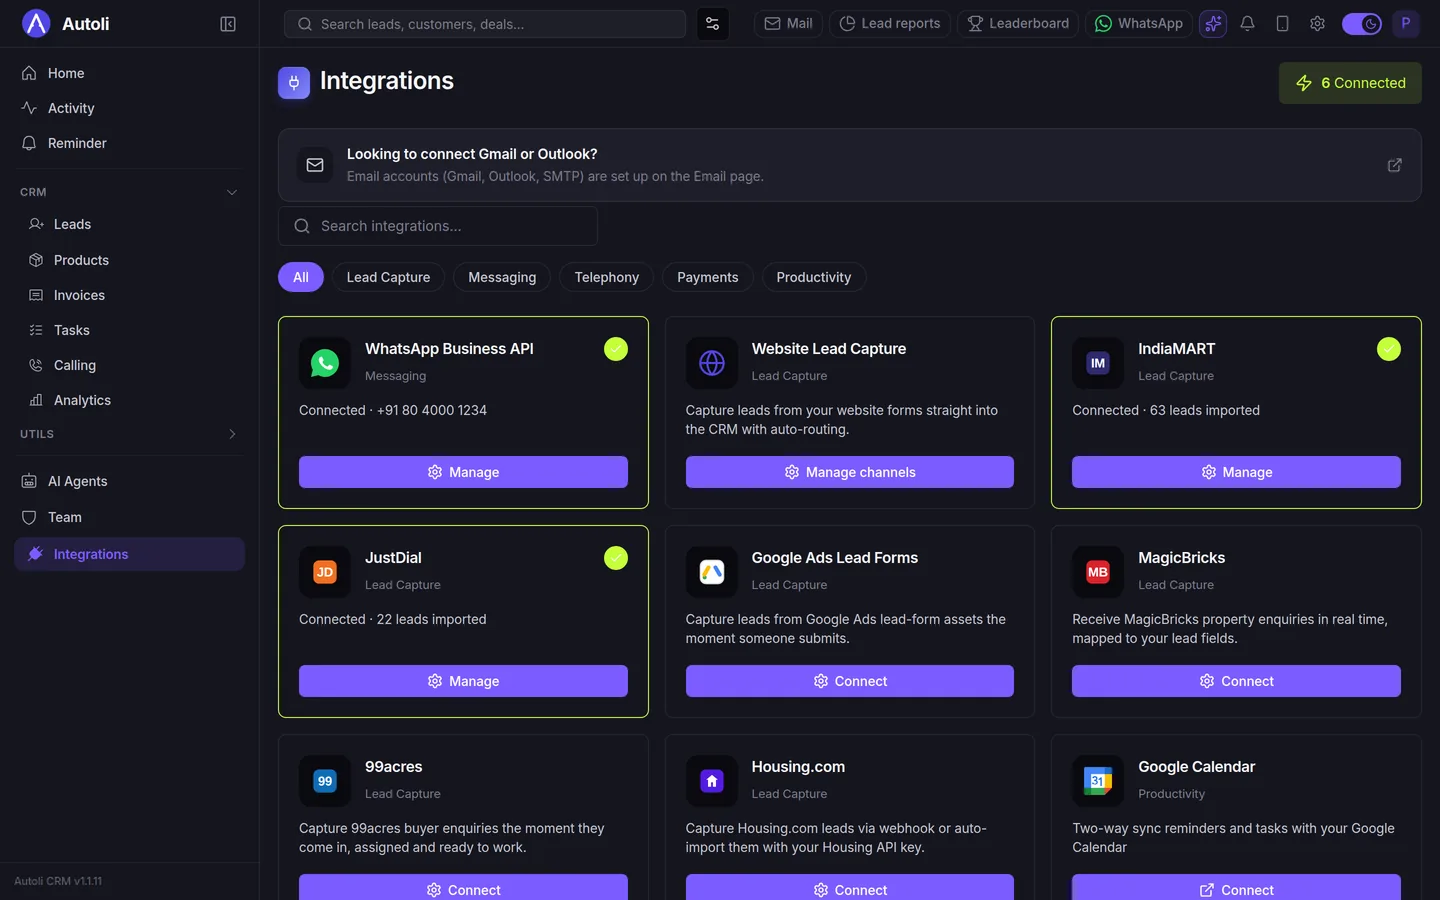Connect the 99acres integration
The image size is (1440, 900).
pyautogui.click(x=463, y=887)
